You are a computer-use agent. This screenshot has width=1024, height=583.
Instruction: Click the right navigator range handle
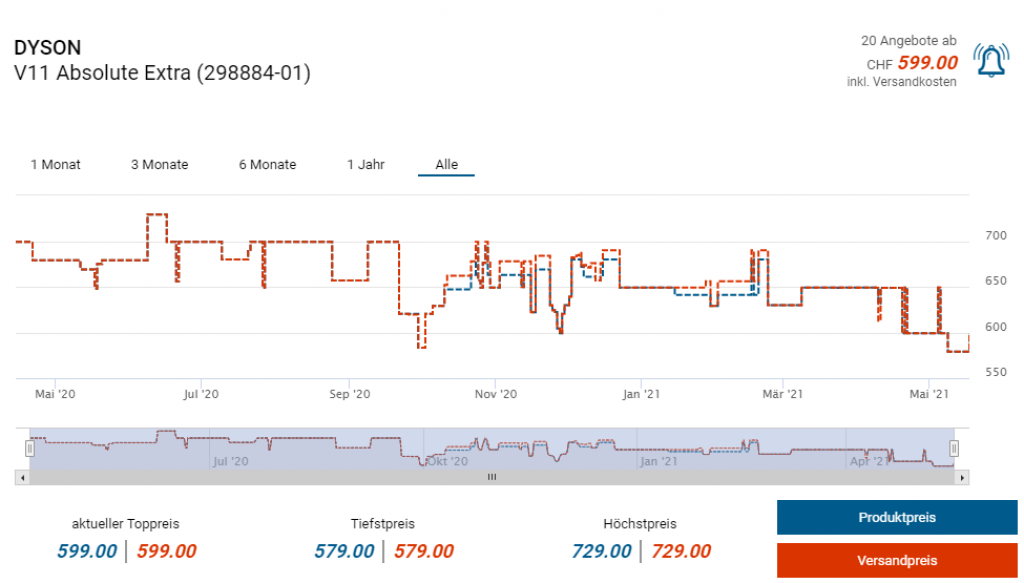(954, 449)
